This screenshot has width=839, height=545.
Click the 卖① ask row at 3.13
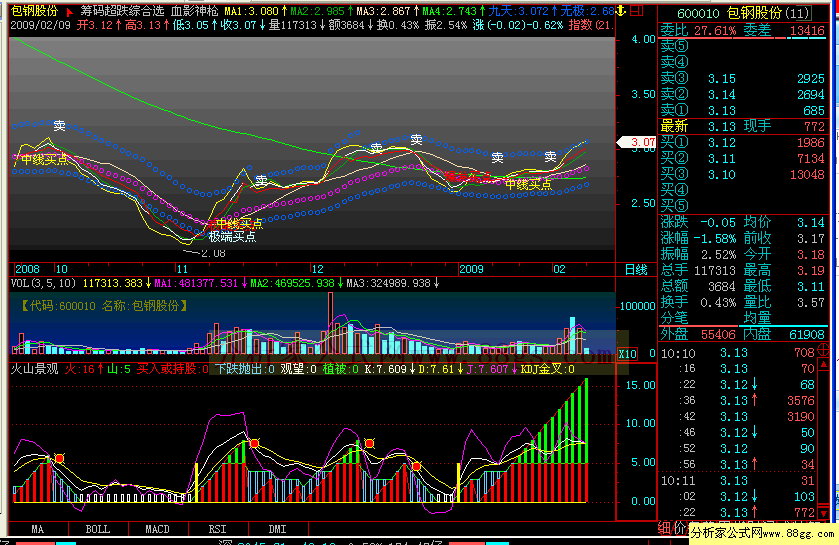(x=743, y=111)
